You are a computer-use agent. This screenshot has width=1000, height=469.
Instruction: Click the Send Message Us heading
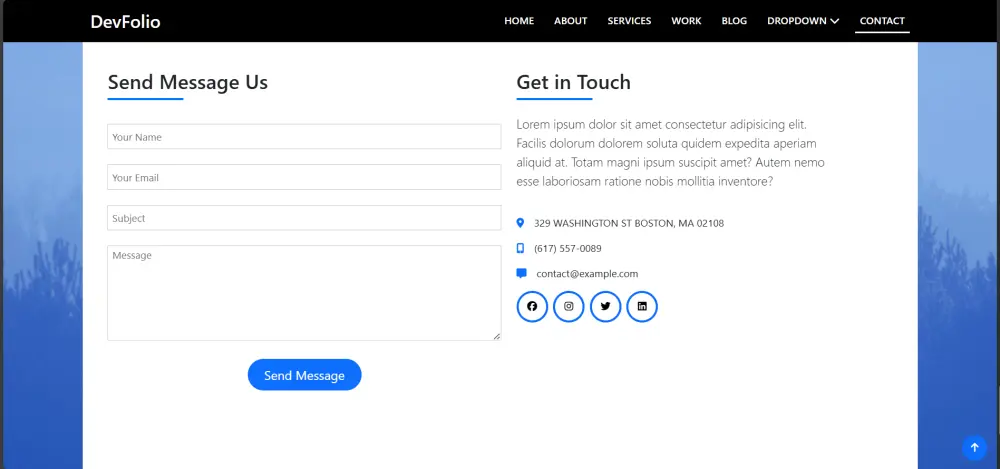pyautogui.click(x=188, y=82)
